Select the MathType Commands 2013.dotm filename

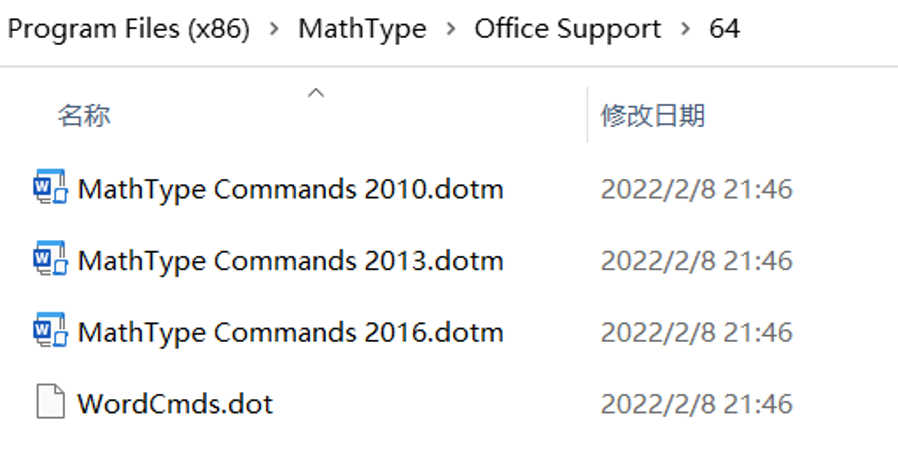[290, 261]
